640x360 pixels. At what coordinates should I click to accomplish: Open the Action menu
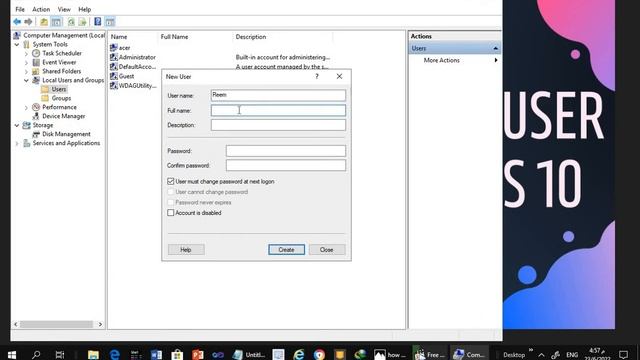[41, 9]
